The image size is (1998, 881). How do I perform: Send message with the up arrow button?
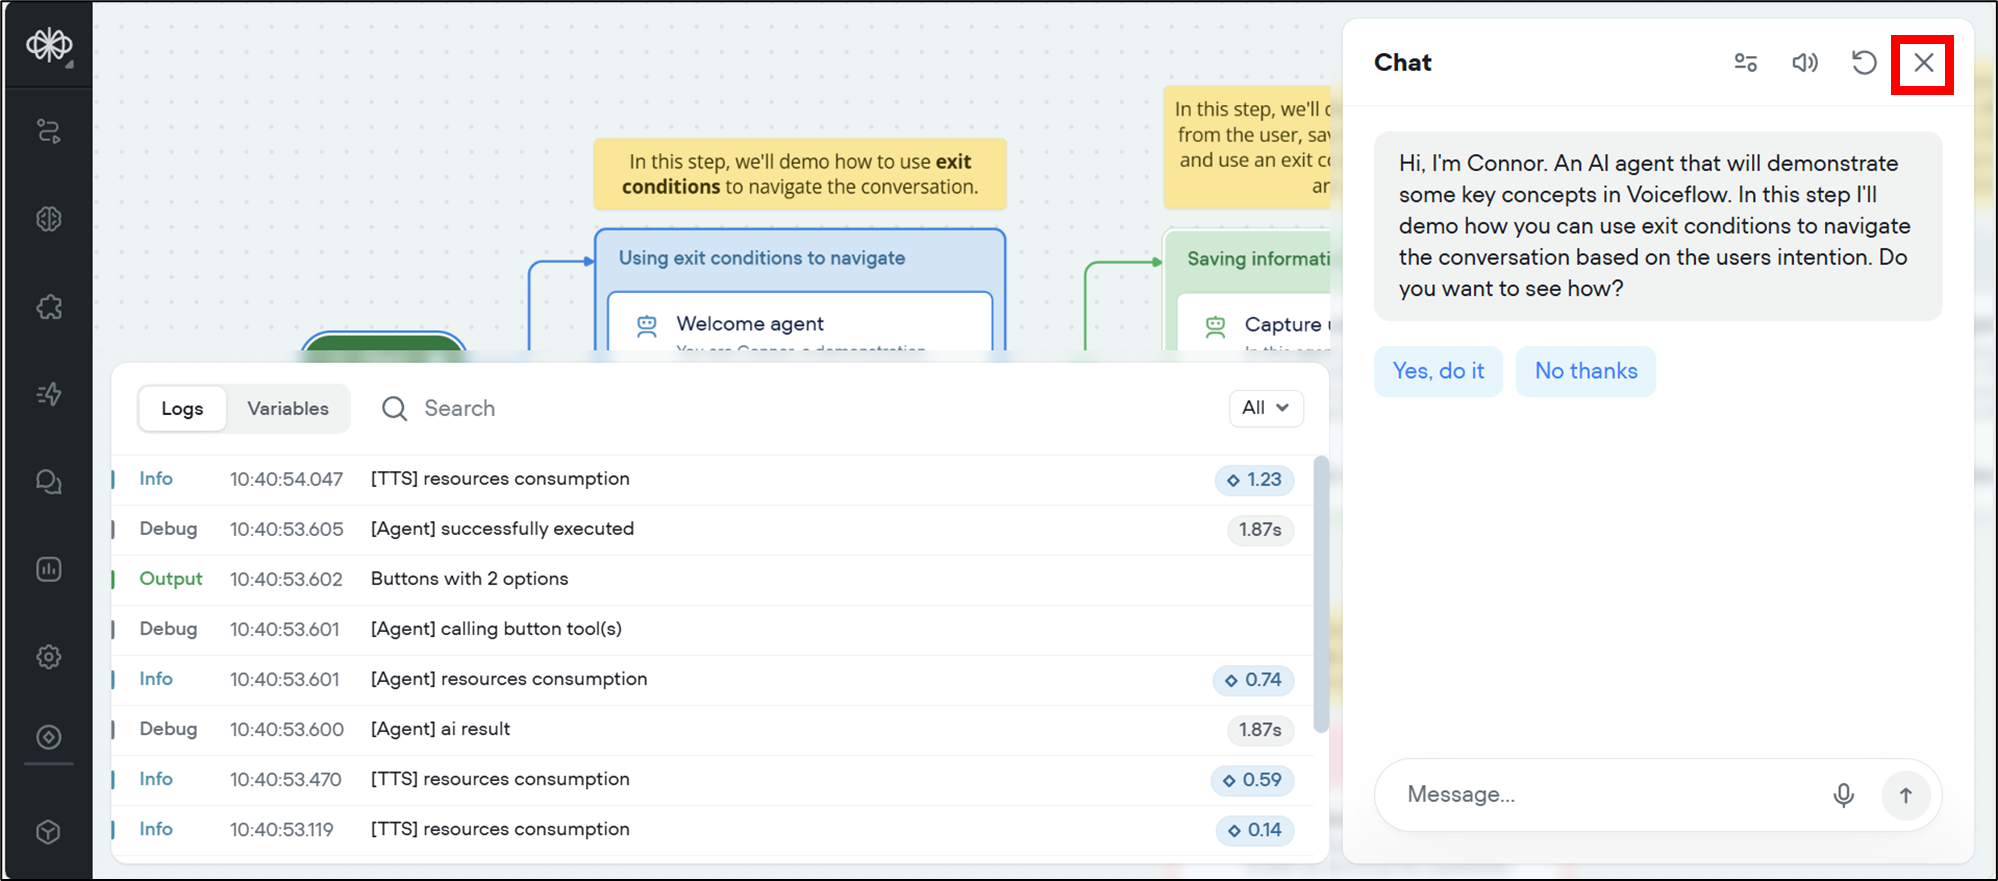(1905, 795)
